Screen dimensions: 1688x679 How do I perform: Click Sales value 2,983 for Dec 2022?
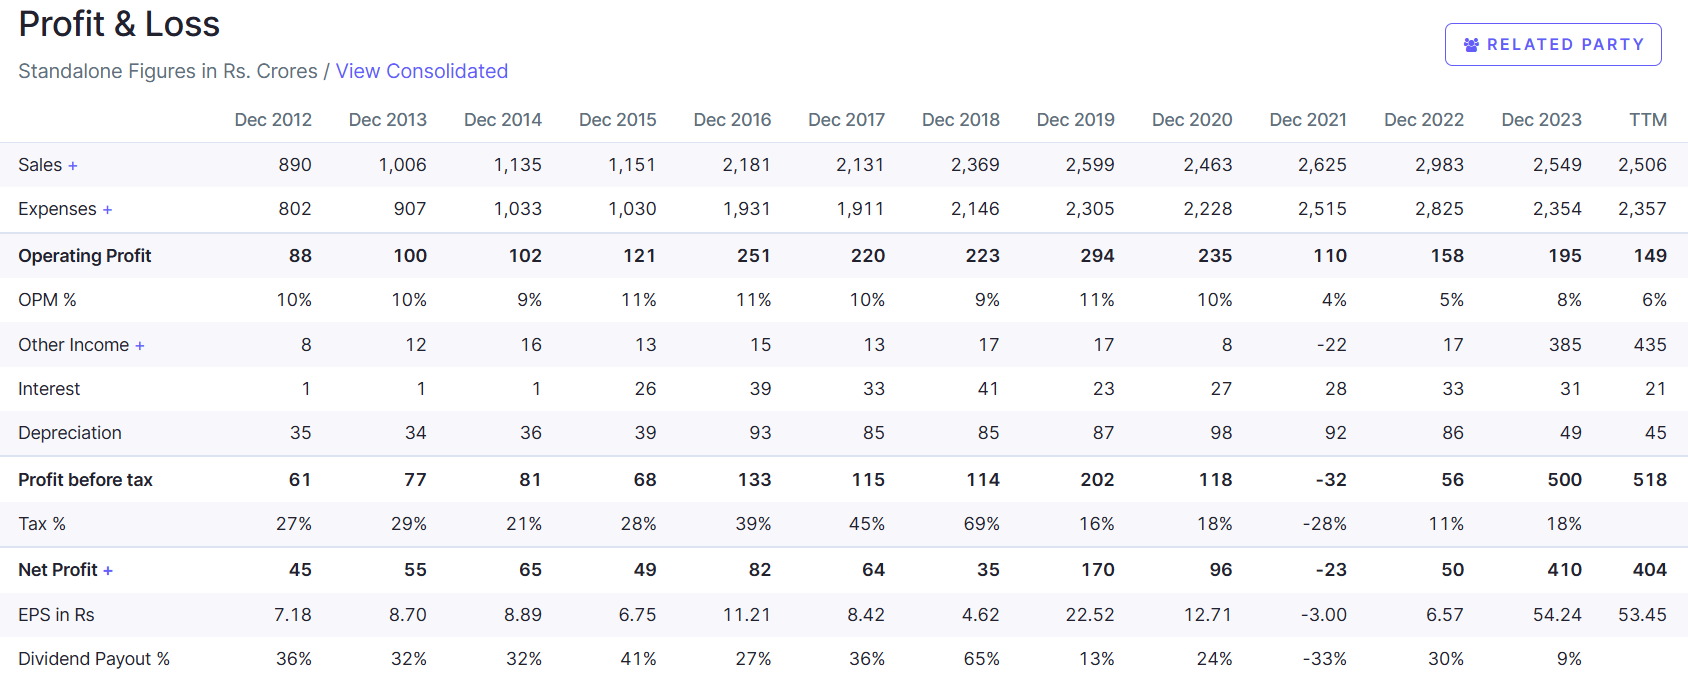[1439, 165]
